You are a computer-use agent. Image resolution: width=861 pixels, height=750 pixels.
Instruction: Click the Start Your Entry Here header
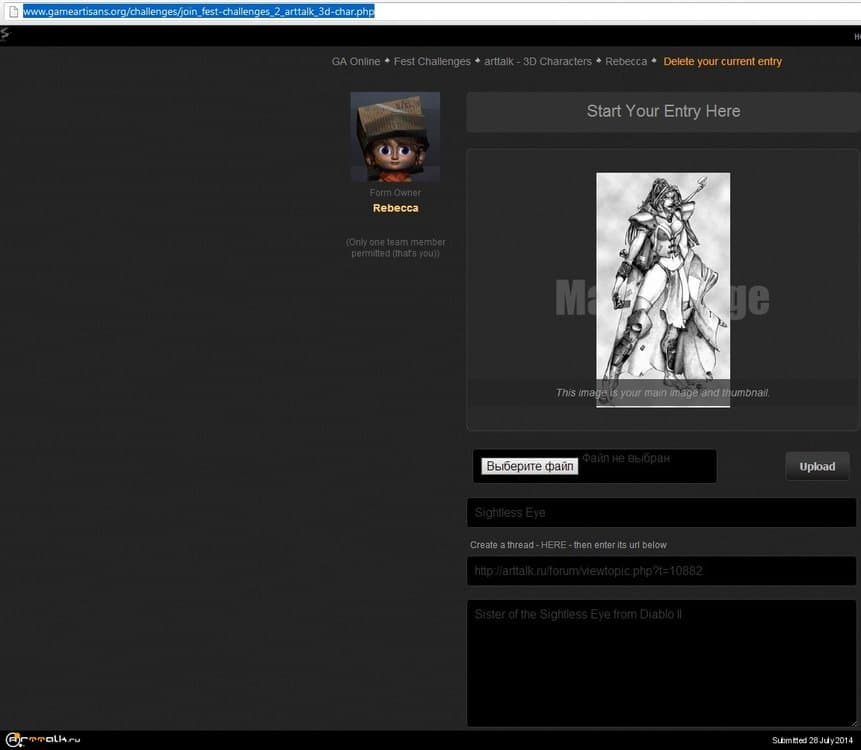[x=663, y=111]
